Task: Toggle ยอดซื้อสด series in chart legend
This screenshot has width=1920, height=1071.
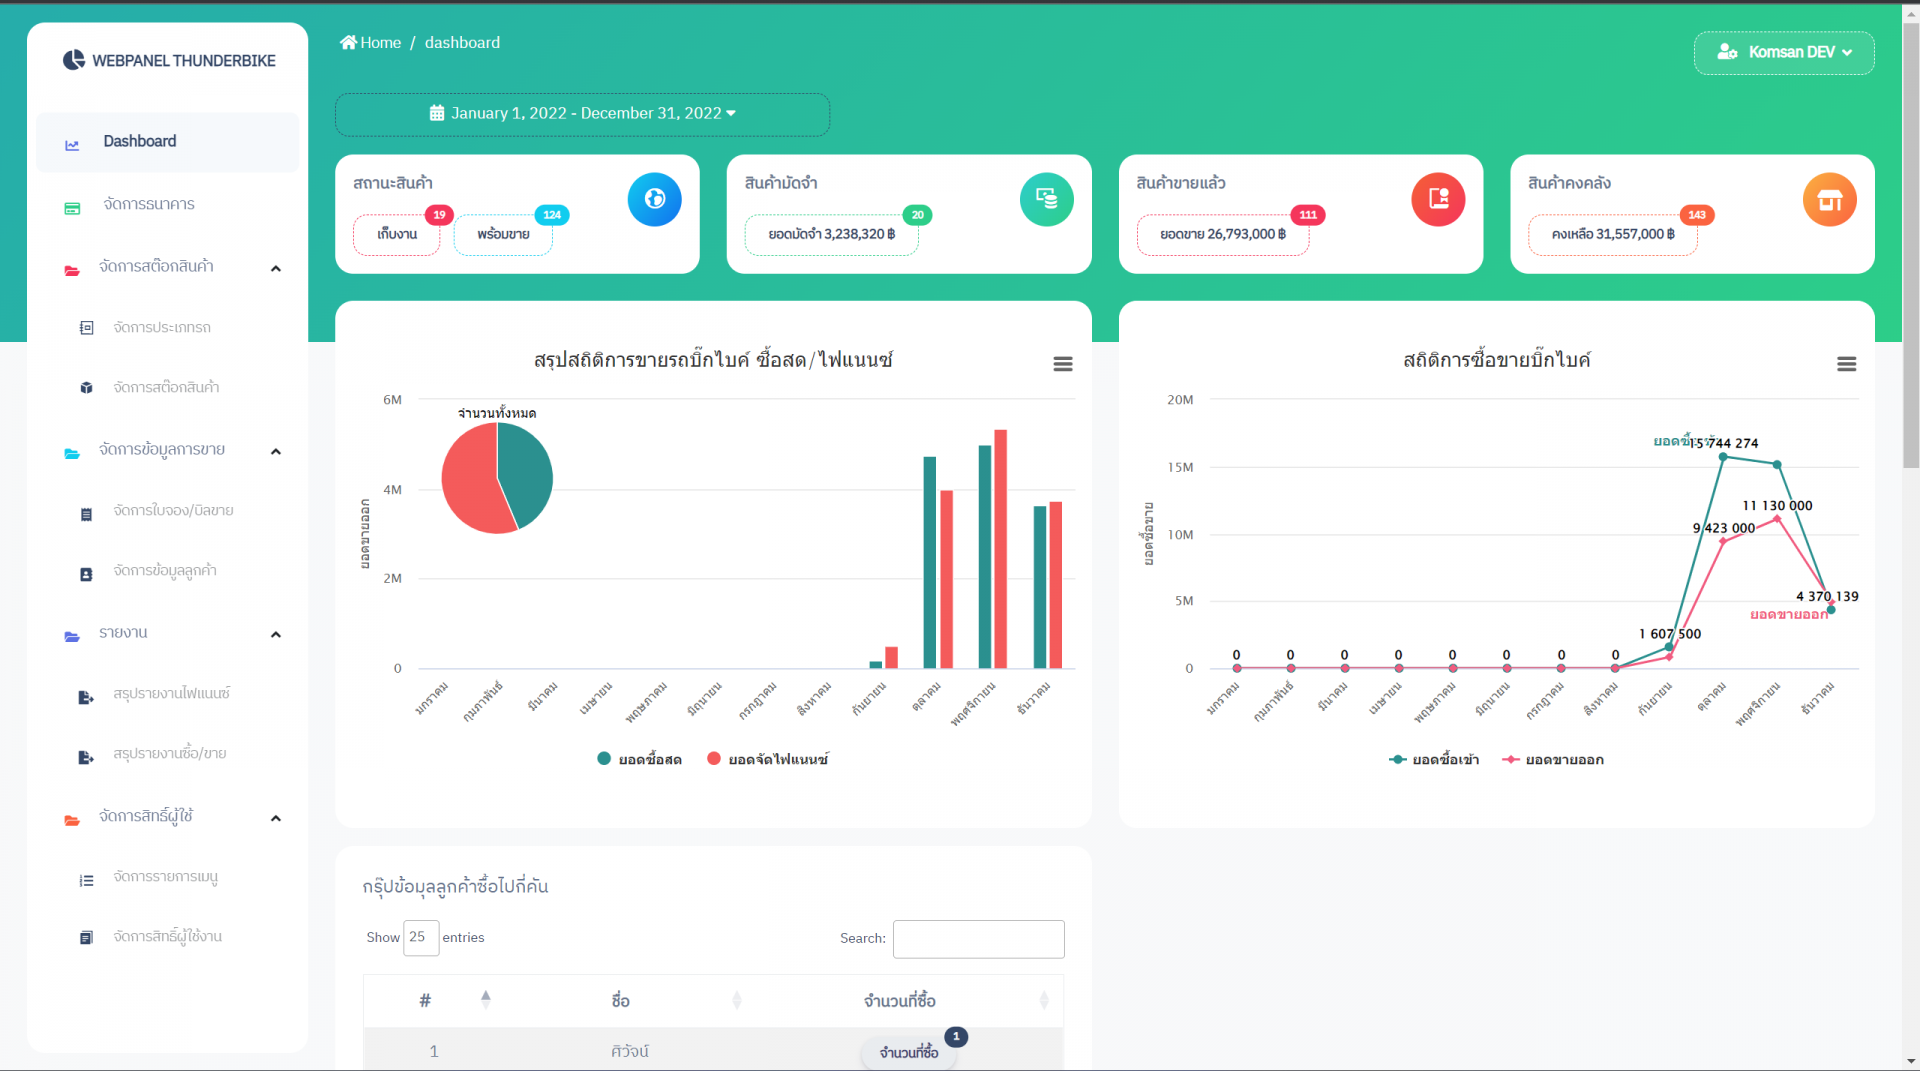Action: point(639,759)
